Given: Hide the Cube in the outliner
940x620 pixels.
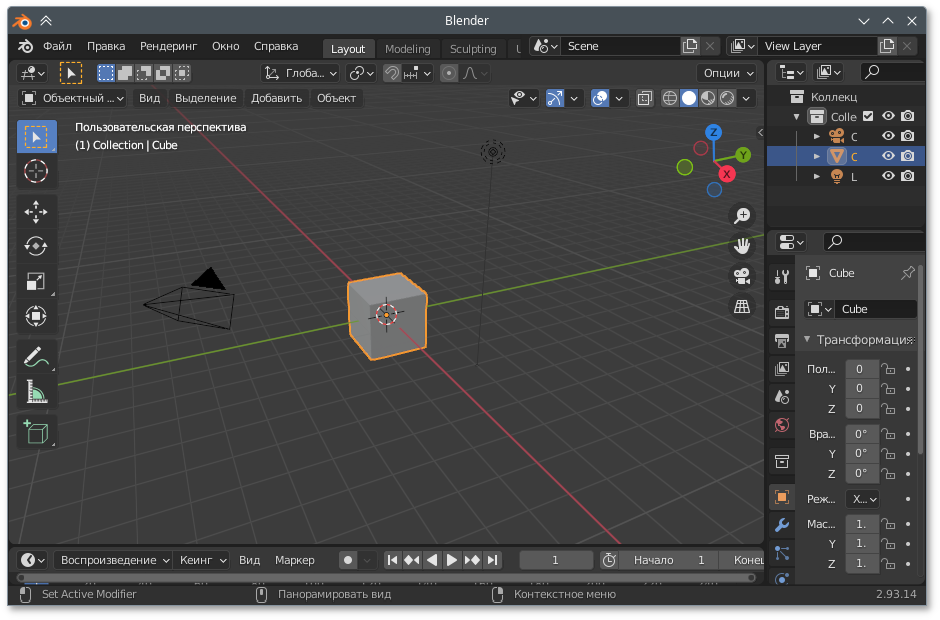Looking at the screenshot, I should click(x=888, y=155).
